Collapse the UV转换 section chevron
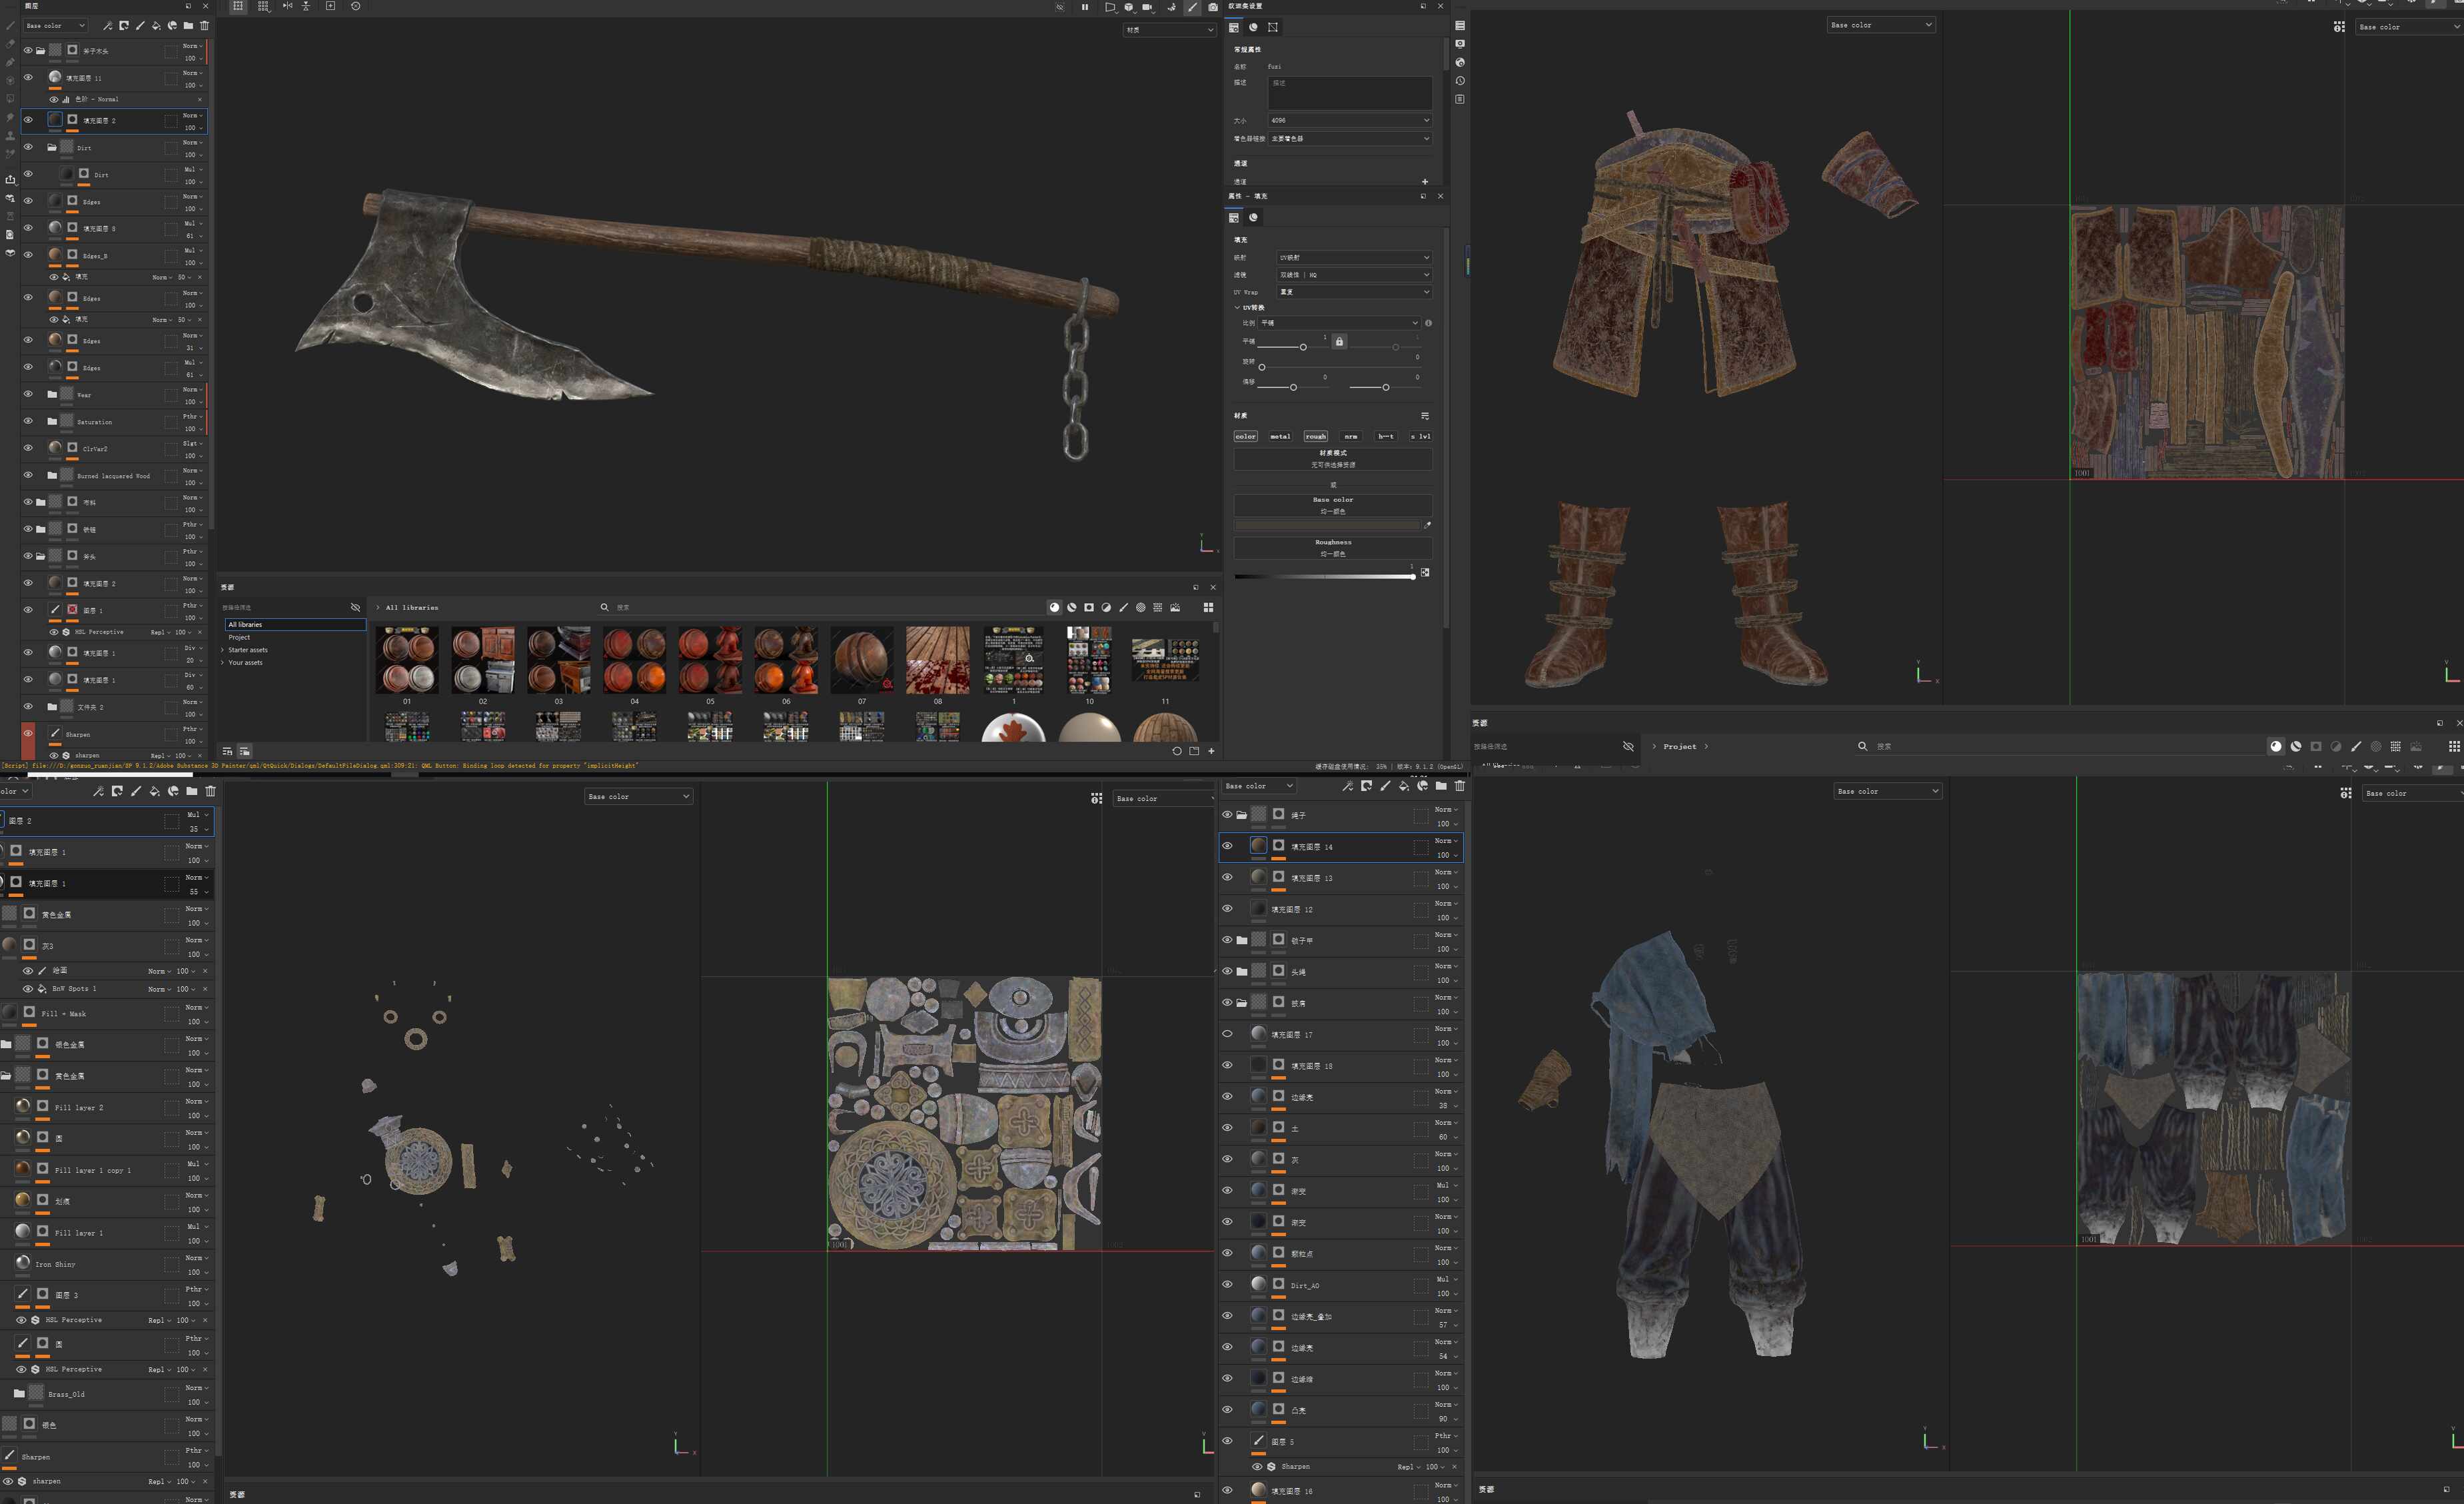The image size is (2464, 1504). pos(1237,308)
